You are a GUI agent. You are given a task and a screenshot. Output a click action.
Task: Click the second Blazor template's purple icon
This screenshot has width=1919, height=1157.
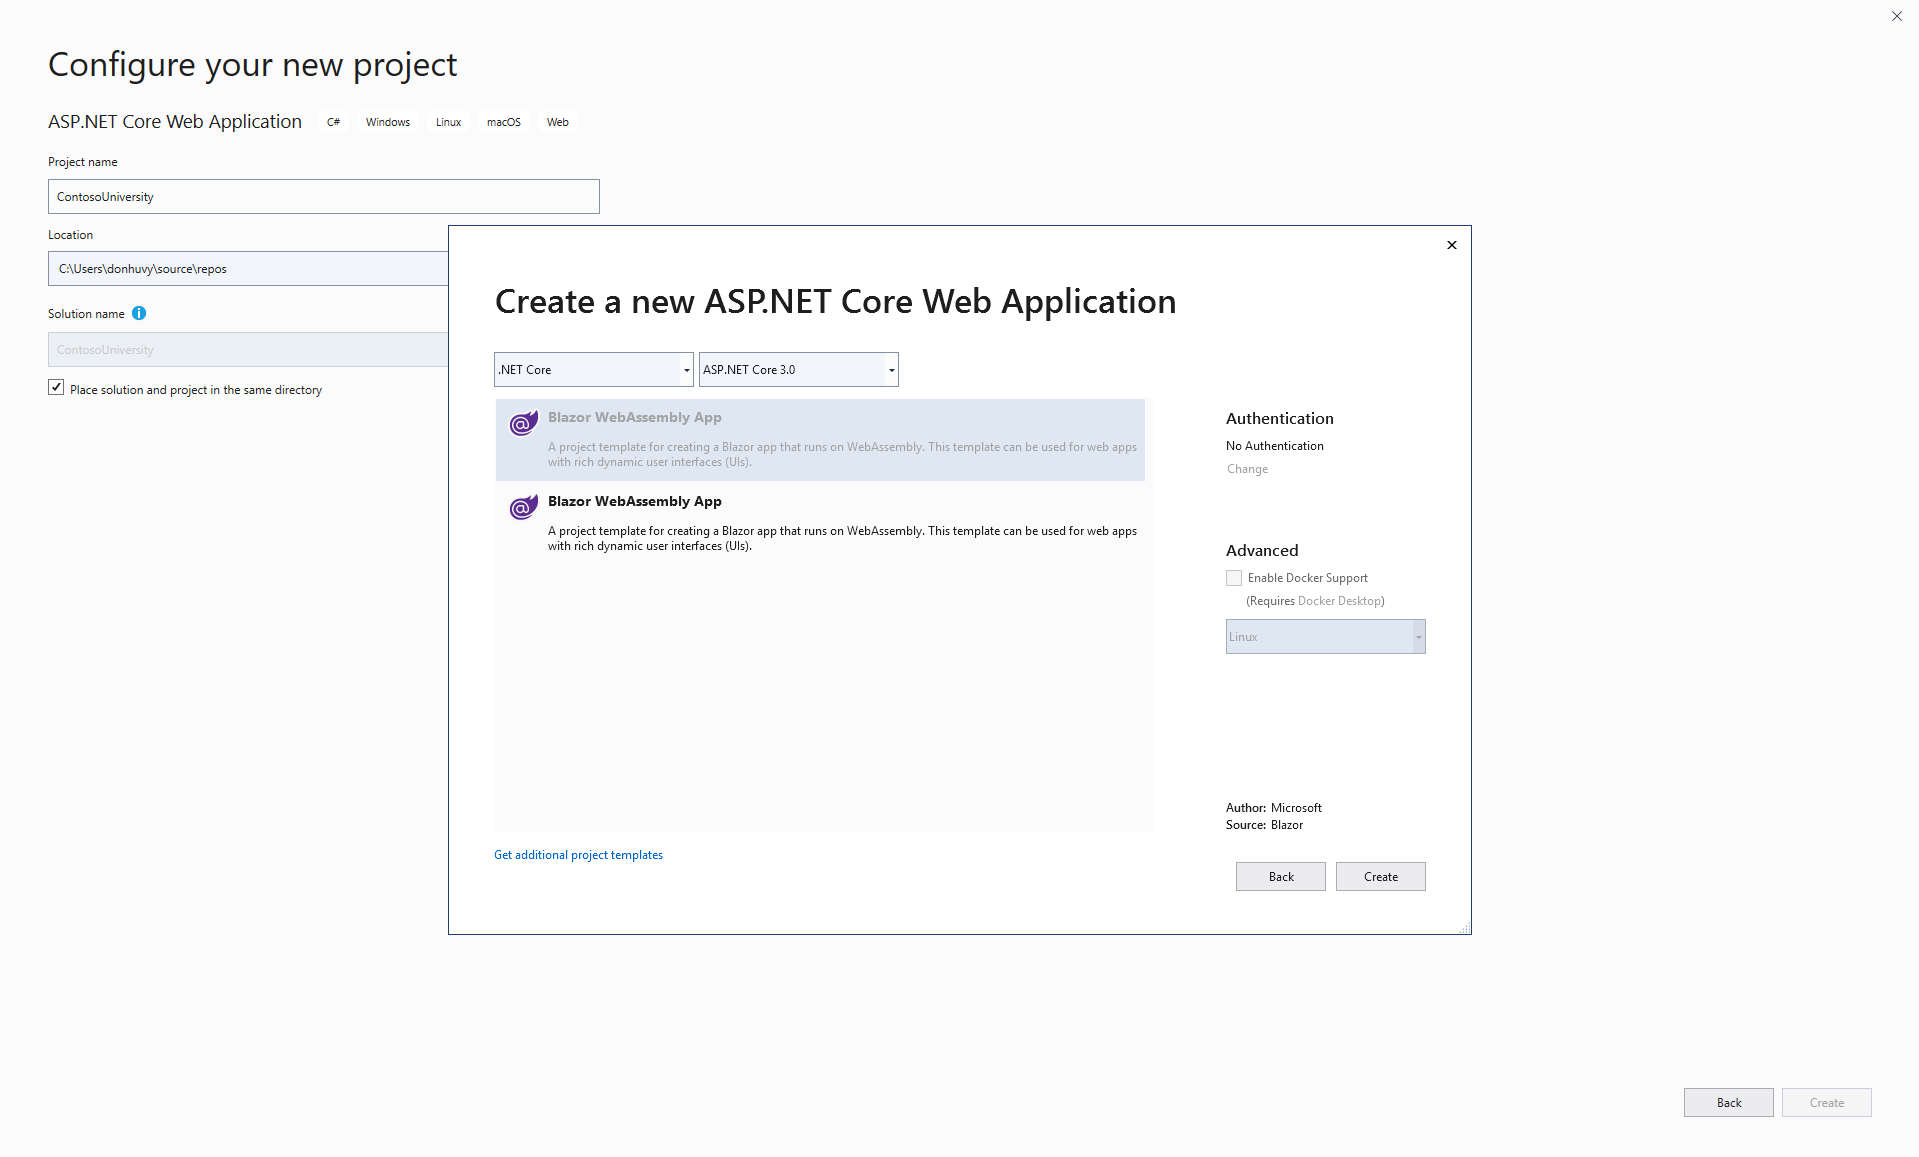point(522,507)
